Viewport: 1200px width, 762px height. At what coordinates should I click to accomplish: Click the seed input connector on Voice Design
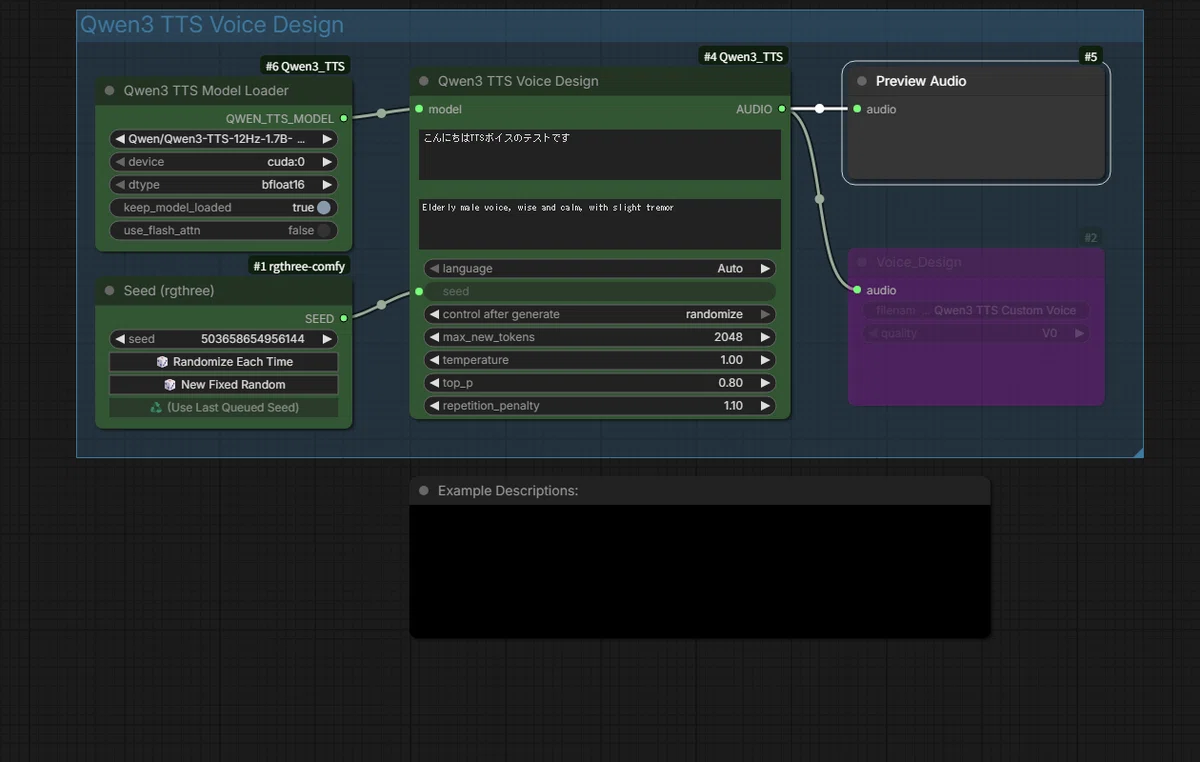pos(419,291)
